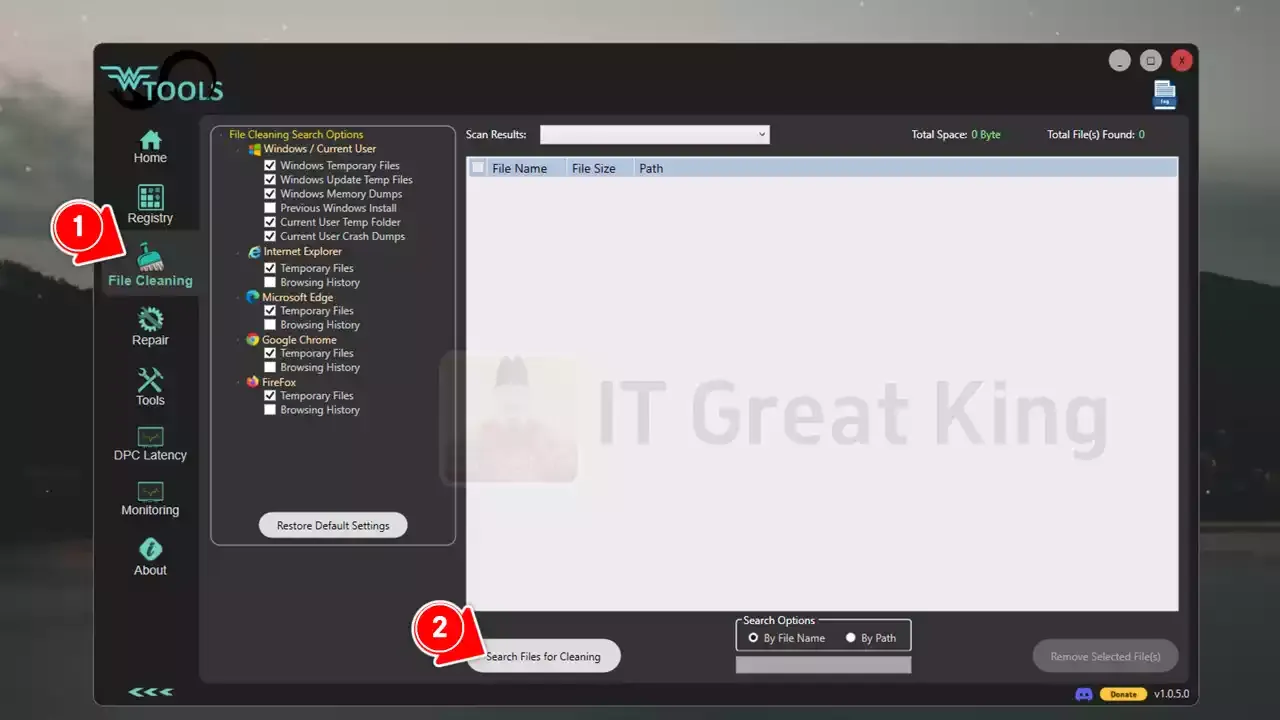1280x720 pixels.
Task: Open the DPC Latency monitor icon
Action: 150,437
